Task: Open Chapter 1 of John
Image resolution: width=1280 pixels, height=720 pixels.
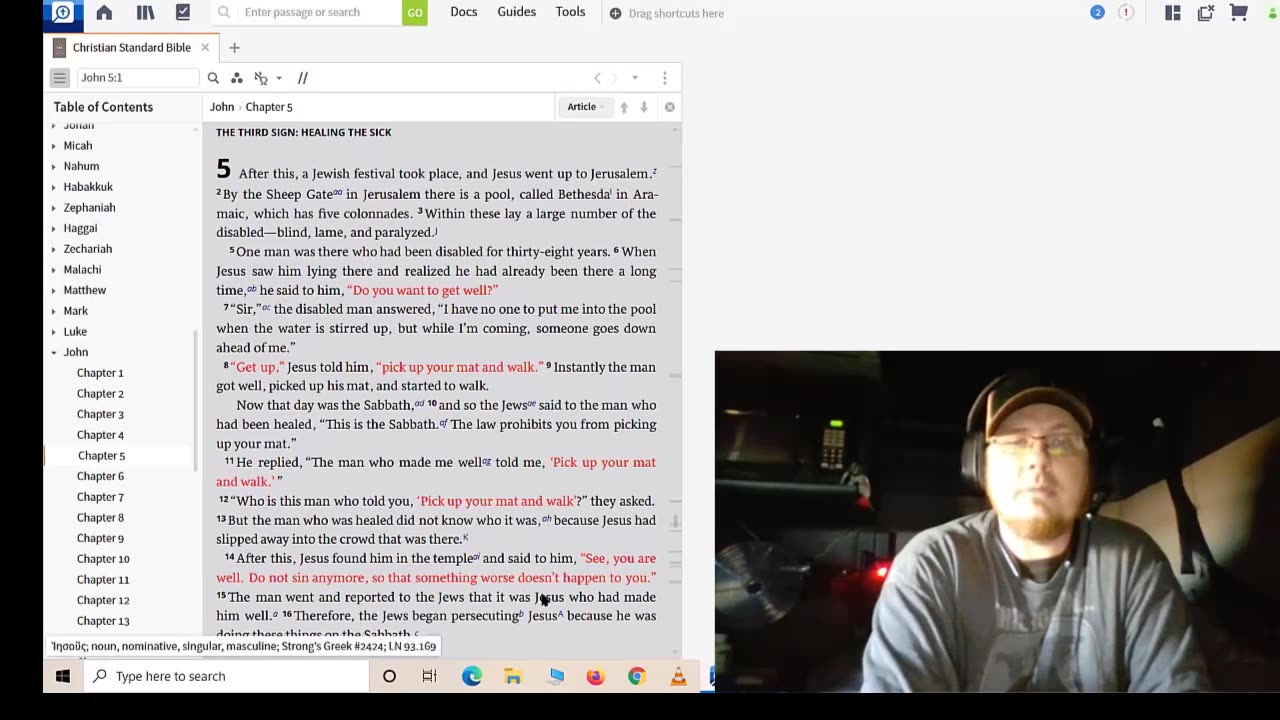Action: click(x=100, y=373)
